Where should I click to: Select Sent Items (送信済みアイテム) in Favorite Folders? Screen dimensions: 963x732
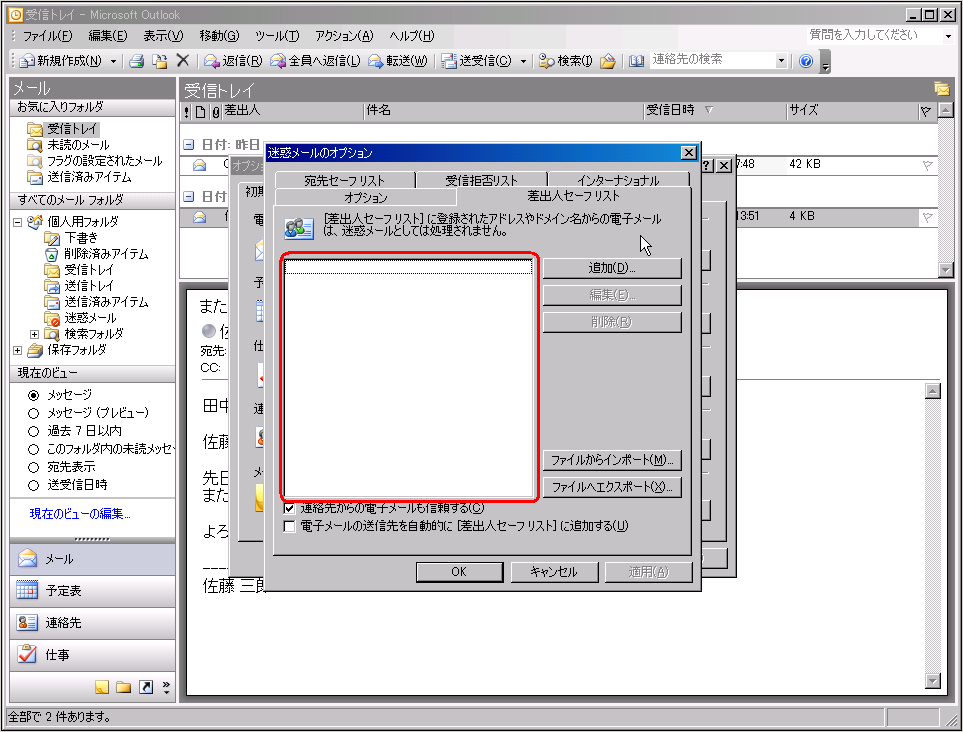tap(89, 177)
